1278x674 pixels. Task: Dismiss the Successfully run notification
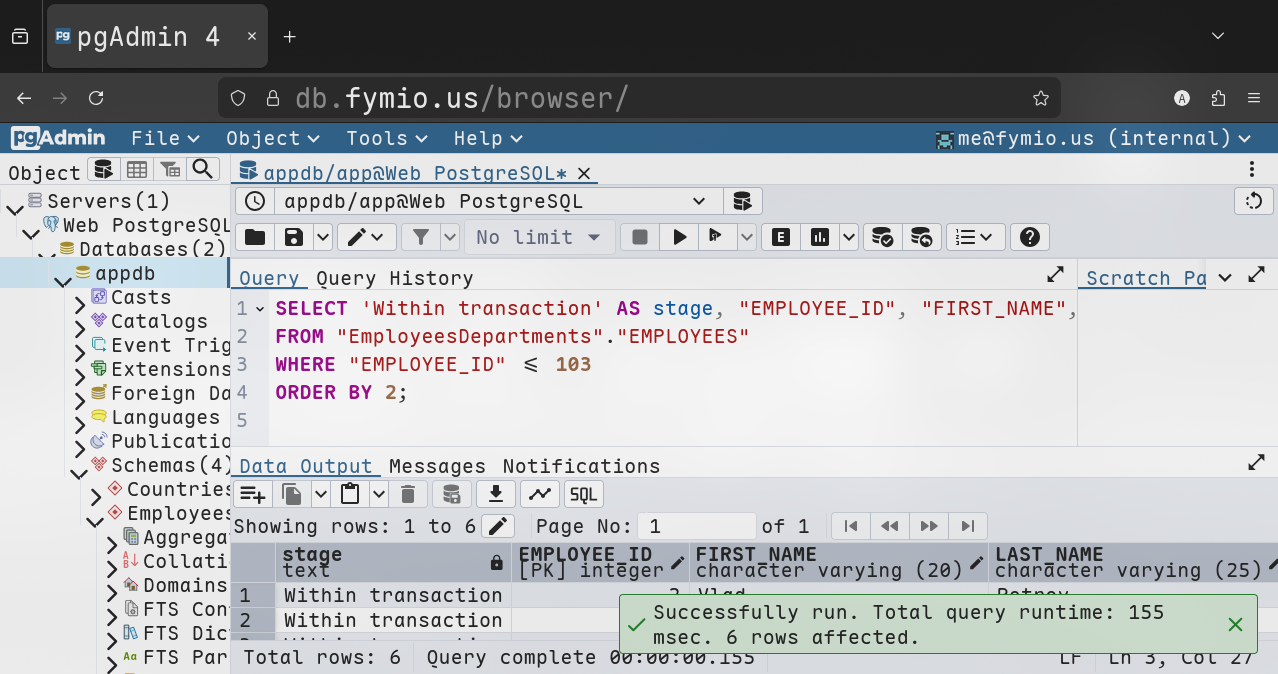(x=1235, y=625)
